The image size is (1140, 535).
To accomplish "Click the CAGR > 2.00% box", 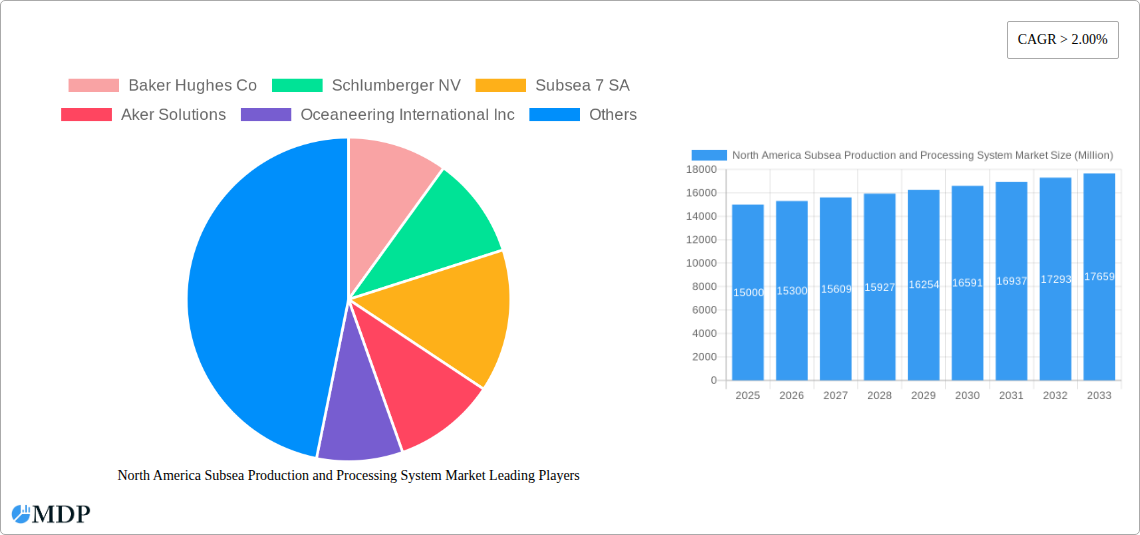I will tap(1062, 40).
